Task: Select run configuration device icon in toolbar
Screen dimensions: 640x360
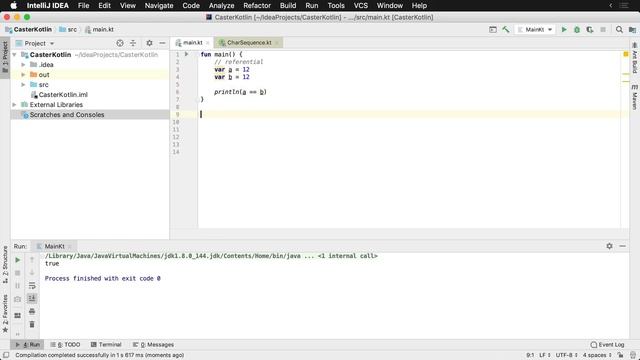Action: [493, 29]
